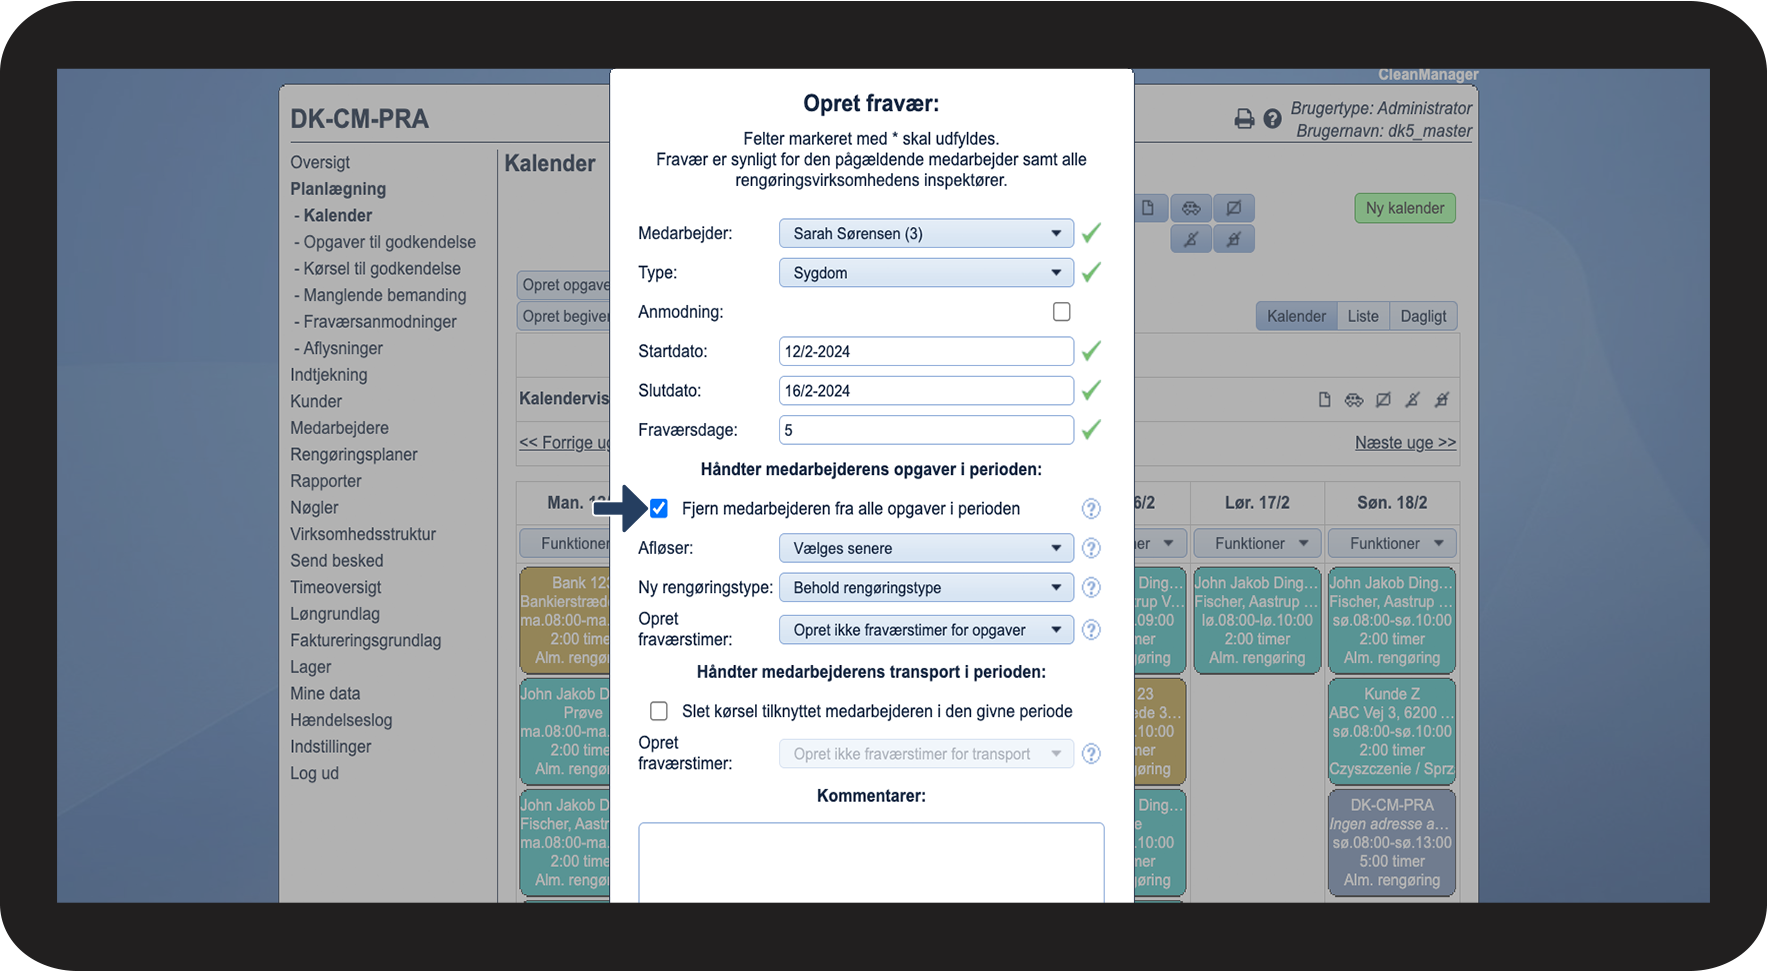The width and height of the screenshot is (1767, 971).
Task: Click the car transport icon in toolbar
Action: [1191, 208]
